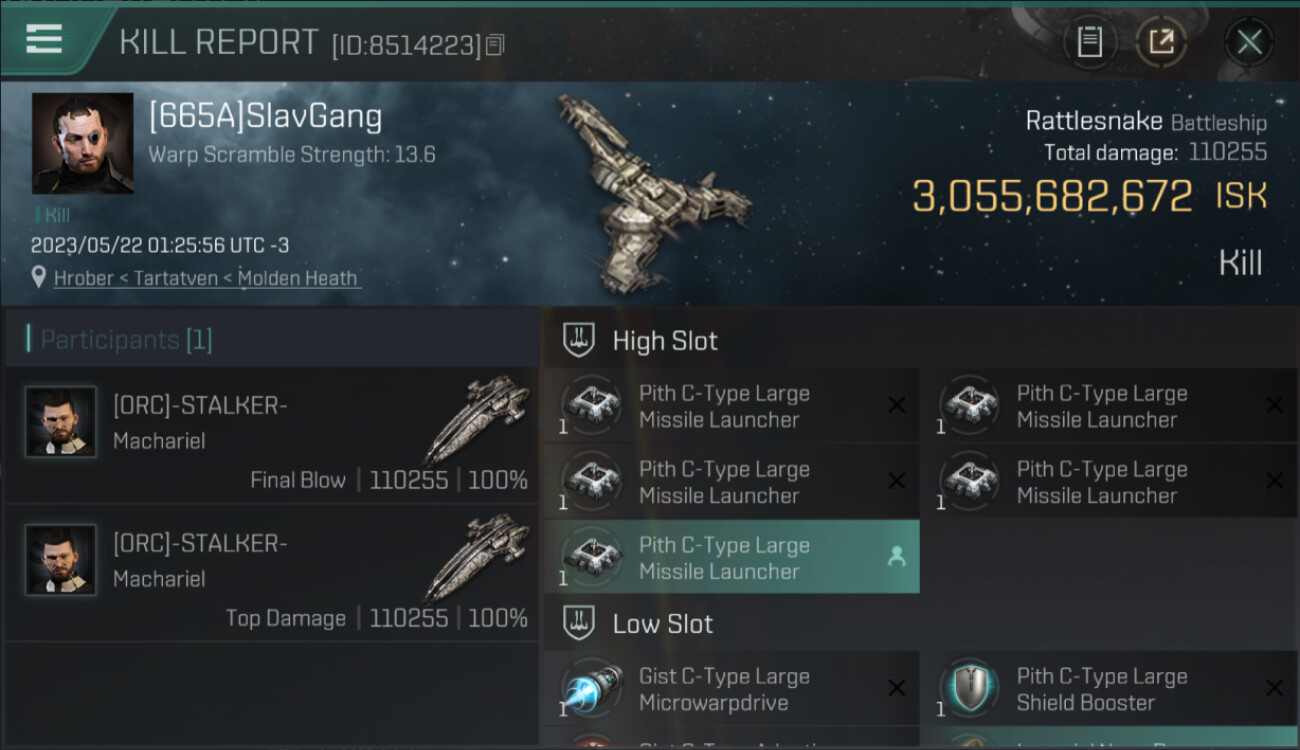Open SlavGang pilot portrait
The image size is (1300, 750).
tap(83, 143)
